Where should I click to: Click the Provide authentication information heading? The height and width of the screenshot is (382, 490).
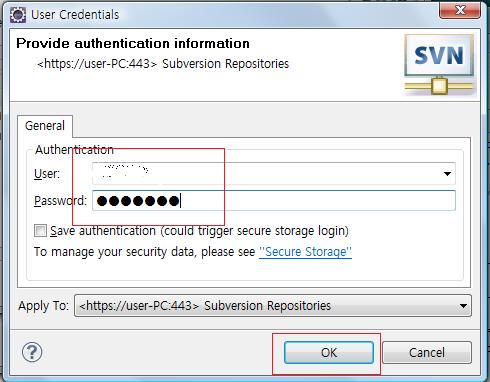click(x=133, y=44)
